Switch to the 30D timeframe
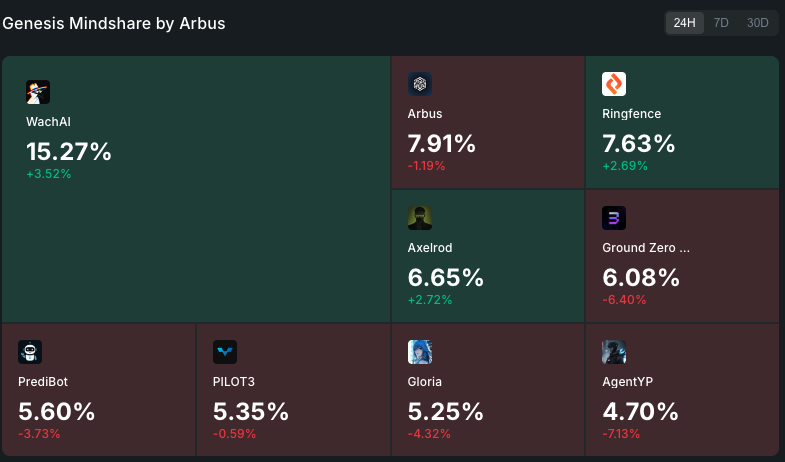Screen dimensions: 785x462 (757, 23)
